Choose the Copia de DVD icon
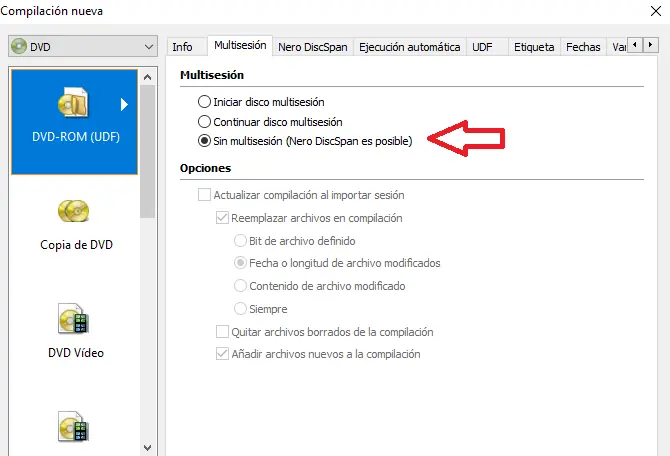This screenshot has height=456, width=670. (x=73, y=211)
